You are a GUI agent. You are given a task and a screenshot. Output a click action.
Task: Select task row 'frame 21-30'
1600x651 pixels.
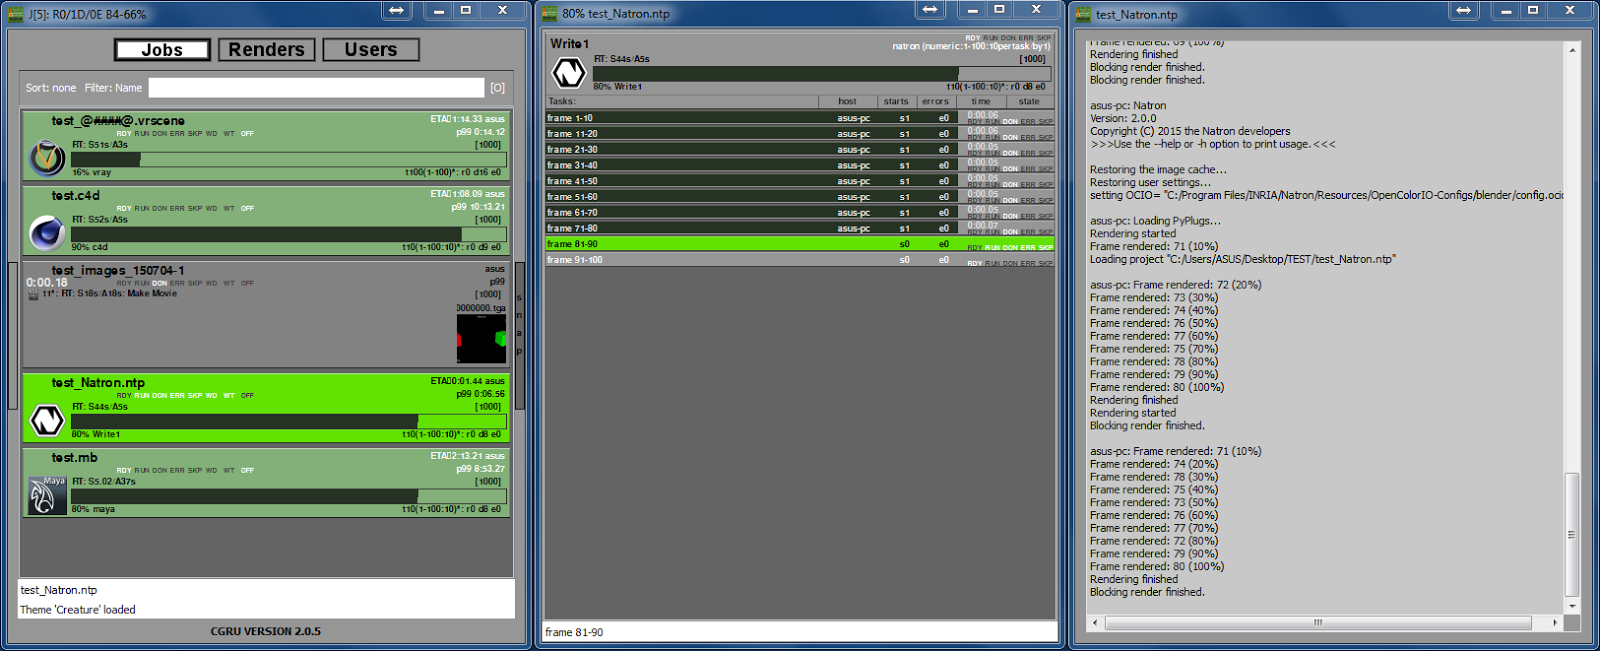[799, 150]
